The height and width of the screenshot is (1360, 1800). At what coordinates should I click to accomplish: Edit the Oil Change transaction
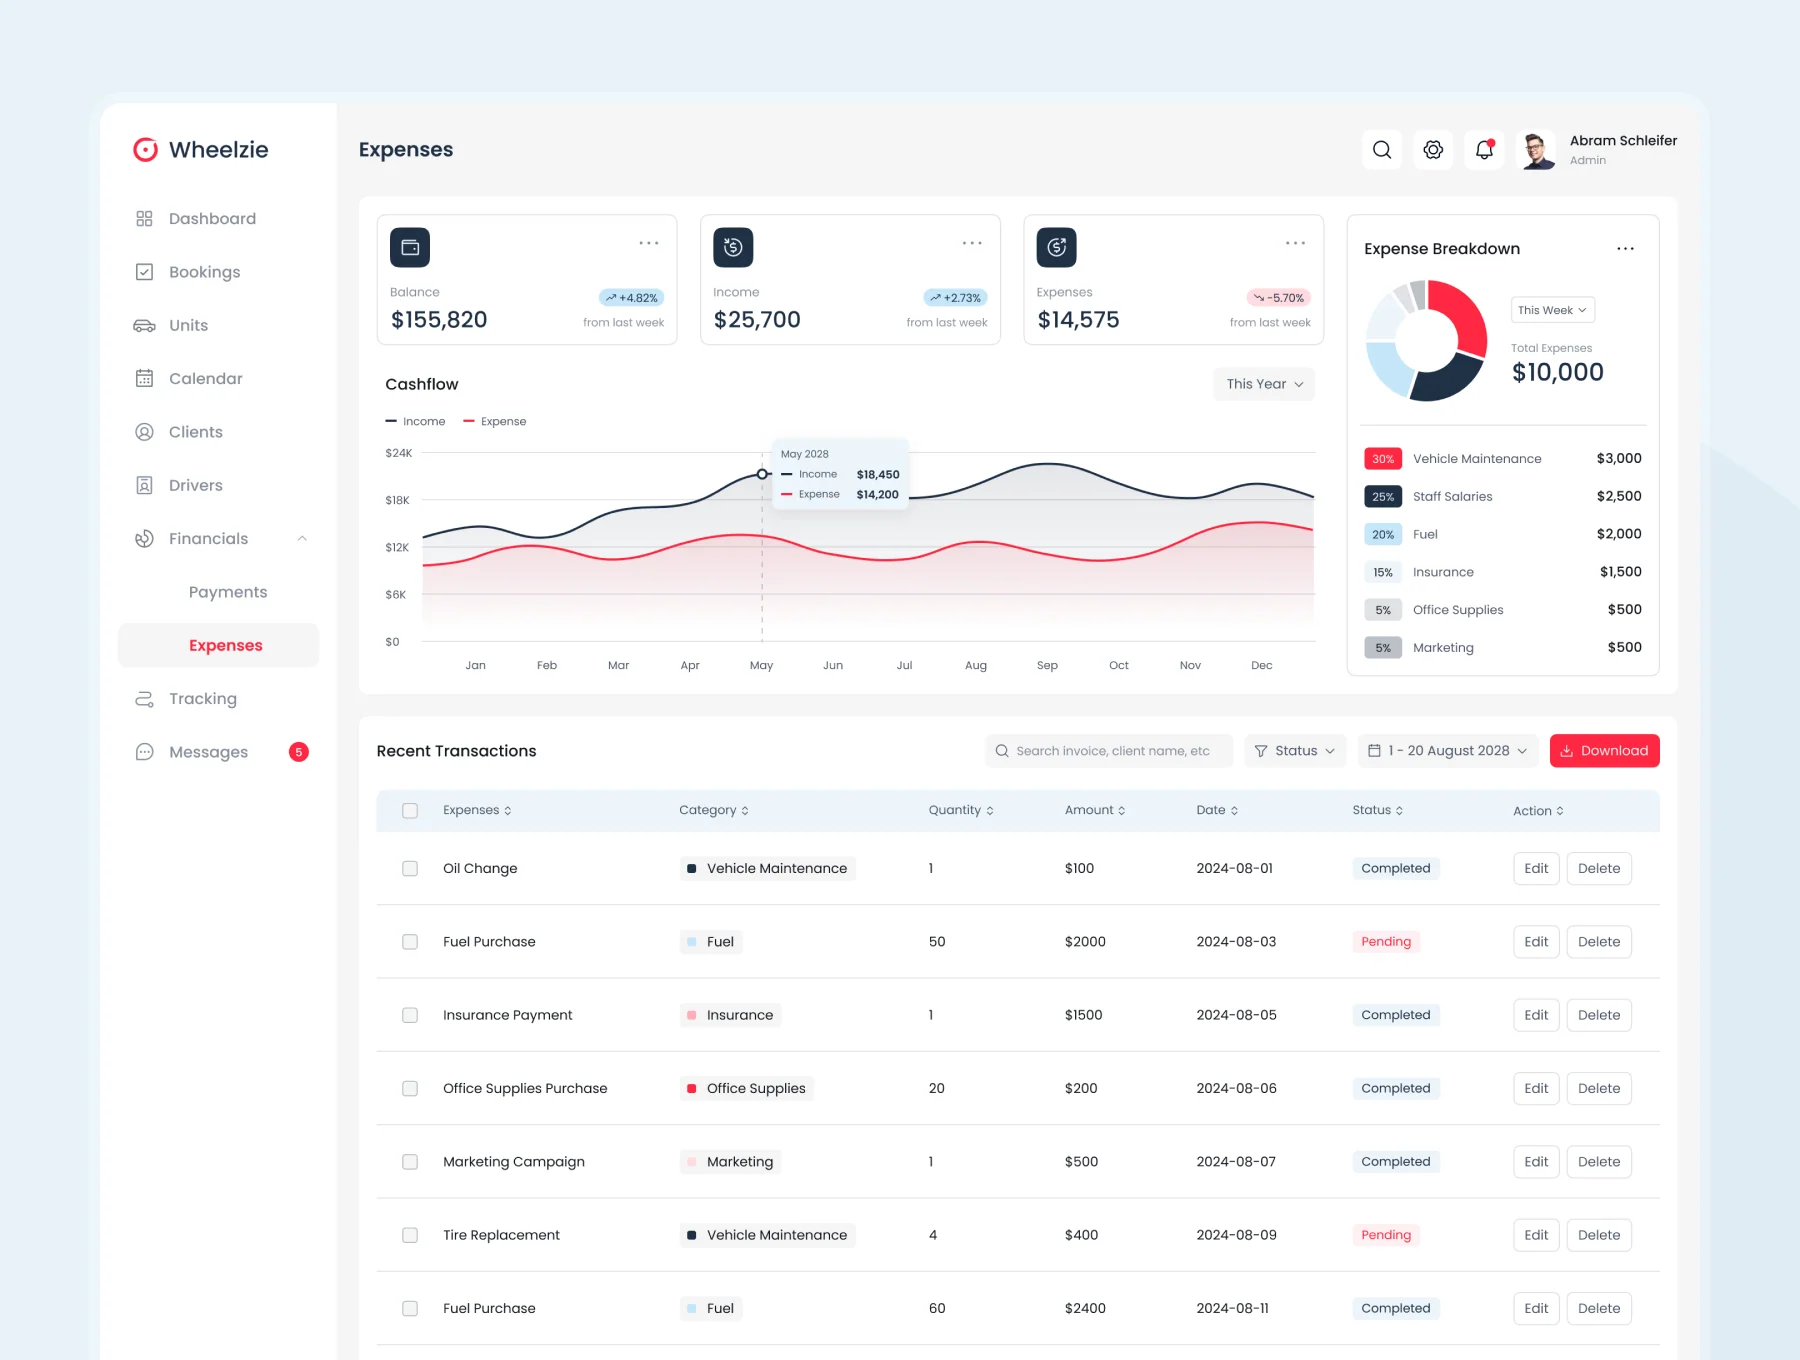click(1536, 868)
